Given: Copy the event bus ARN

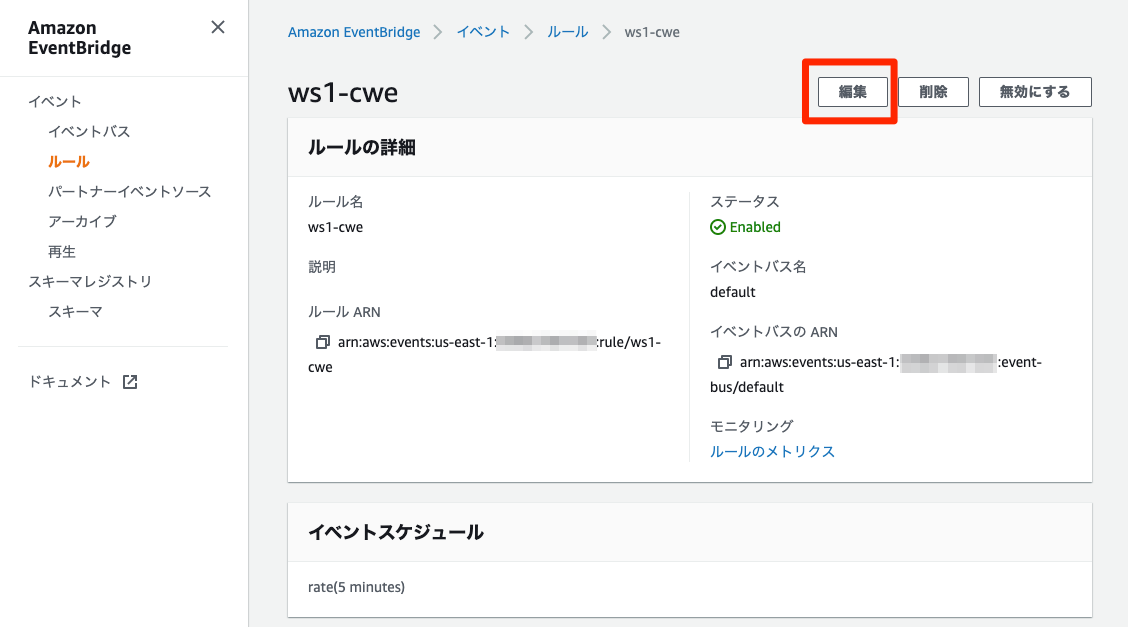Looking at the screenshot, I should (x=725, y=362).
